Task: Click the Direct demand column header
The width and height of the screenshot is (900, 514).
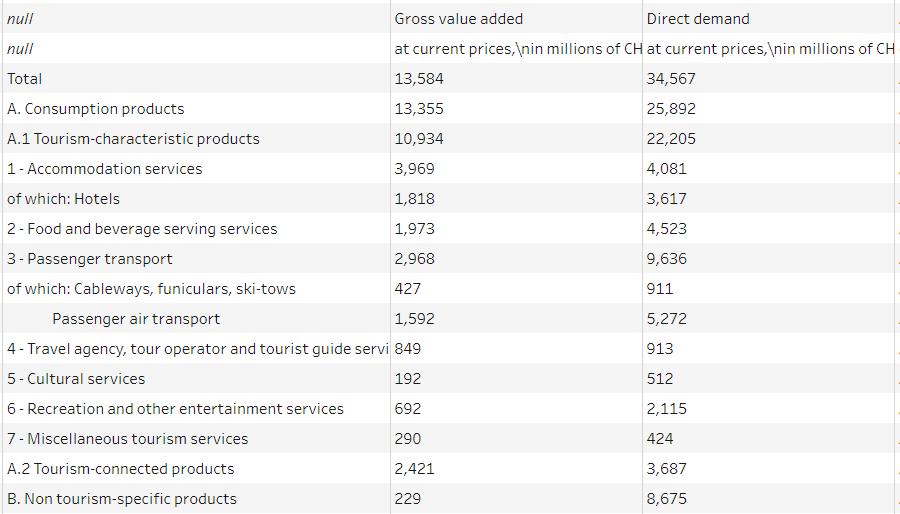Action: click(x=698, y=19)
